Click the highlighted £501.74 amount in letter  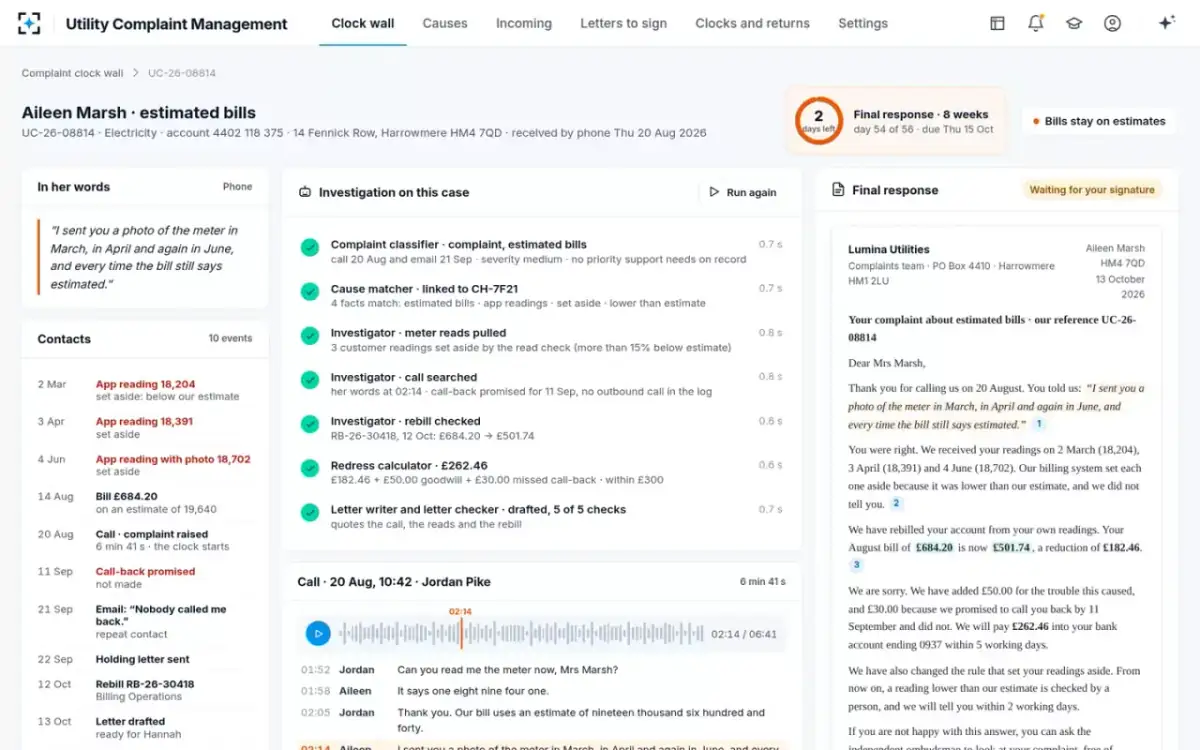[x=1010, y=548]
